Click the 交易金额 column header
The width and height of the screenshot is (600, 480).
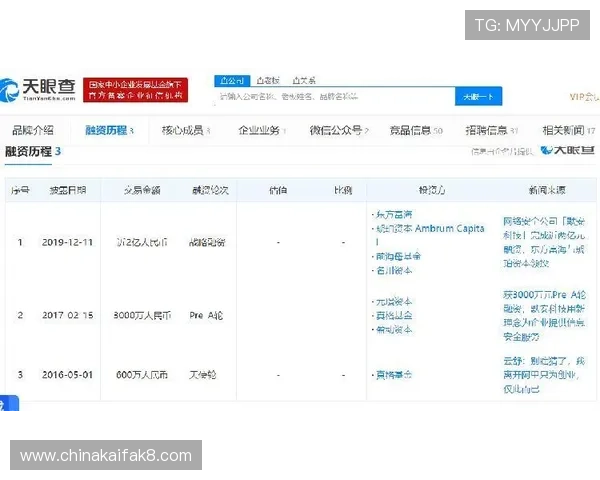pyautogui.click(x=142, y=190)
